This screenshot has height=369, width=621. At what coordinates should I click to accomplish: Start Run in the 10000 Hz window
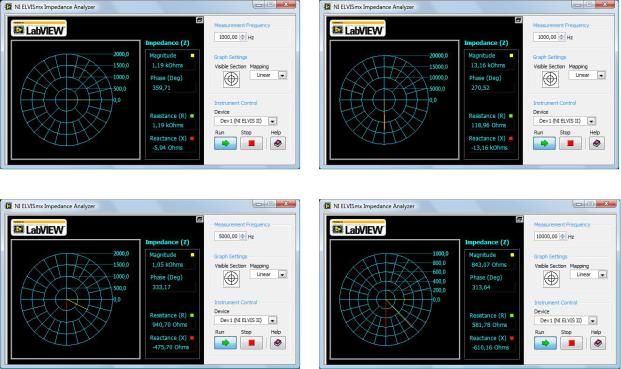(545, 343)
